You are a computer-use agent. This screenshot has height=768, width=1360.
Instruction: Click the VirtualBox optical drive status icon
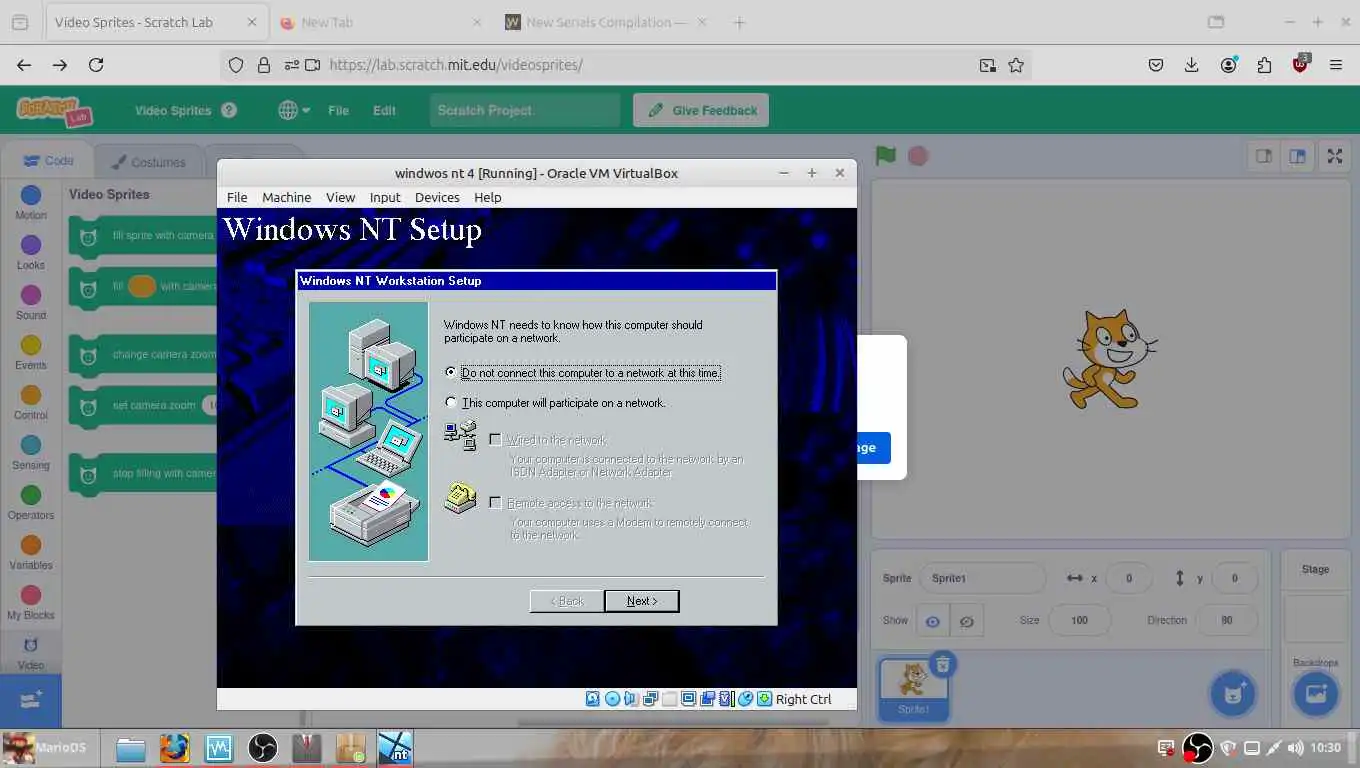613,699
